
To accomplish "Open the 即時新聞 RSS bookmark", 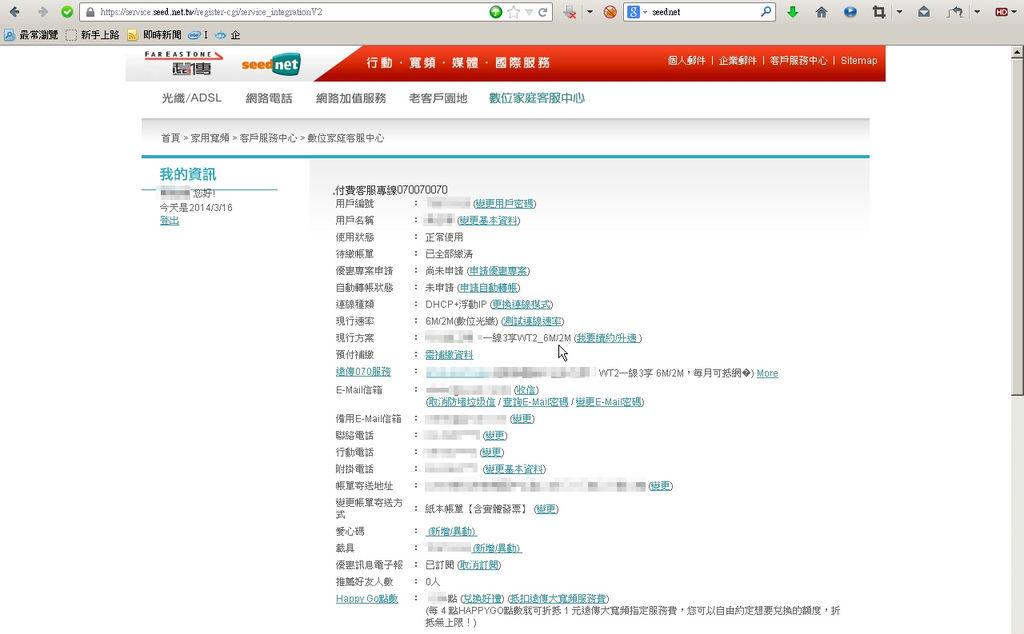I will (x=155, y=35).
